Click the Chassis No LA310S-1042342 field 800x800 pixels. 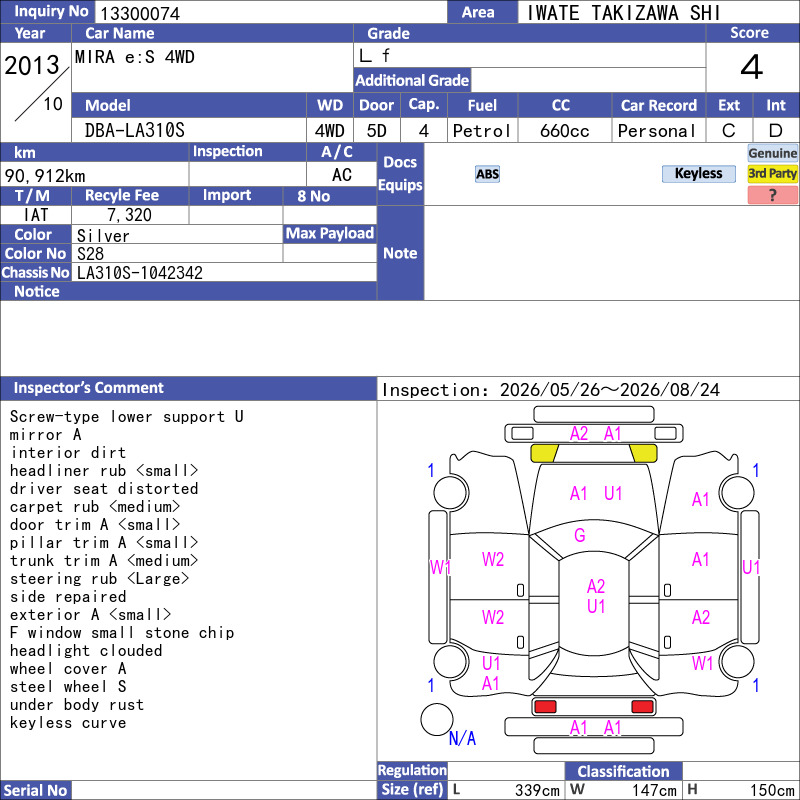(x=224, y=272)
